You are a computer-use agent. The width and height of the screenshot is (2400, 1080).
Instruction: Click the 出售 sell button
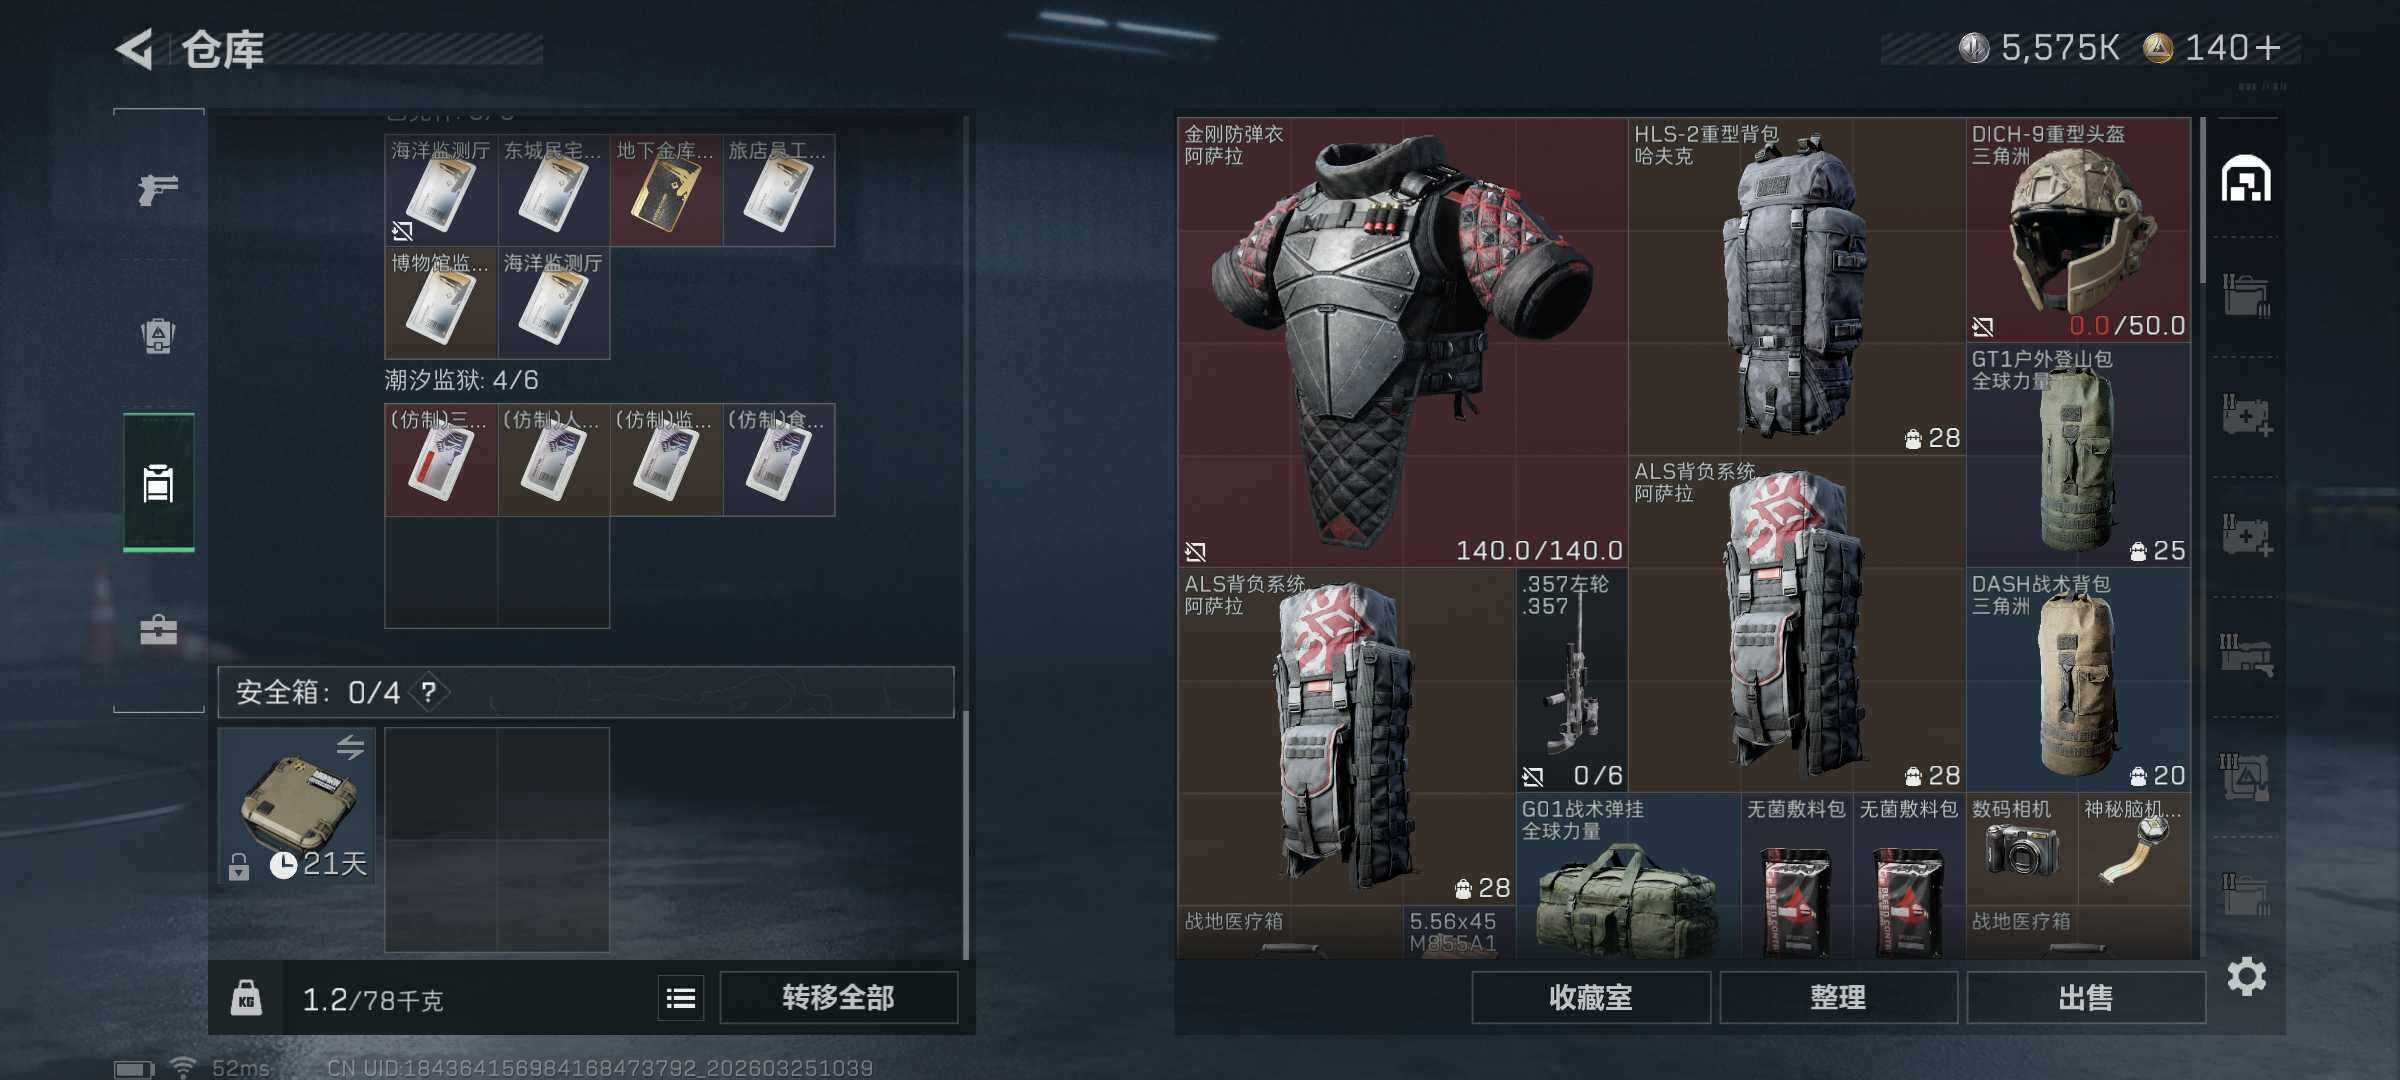click(2086, 998)
